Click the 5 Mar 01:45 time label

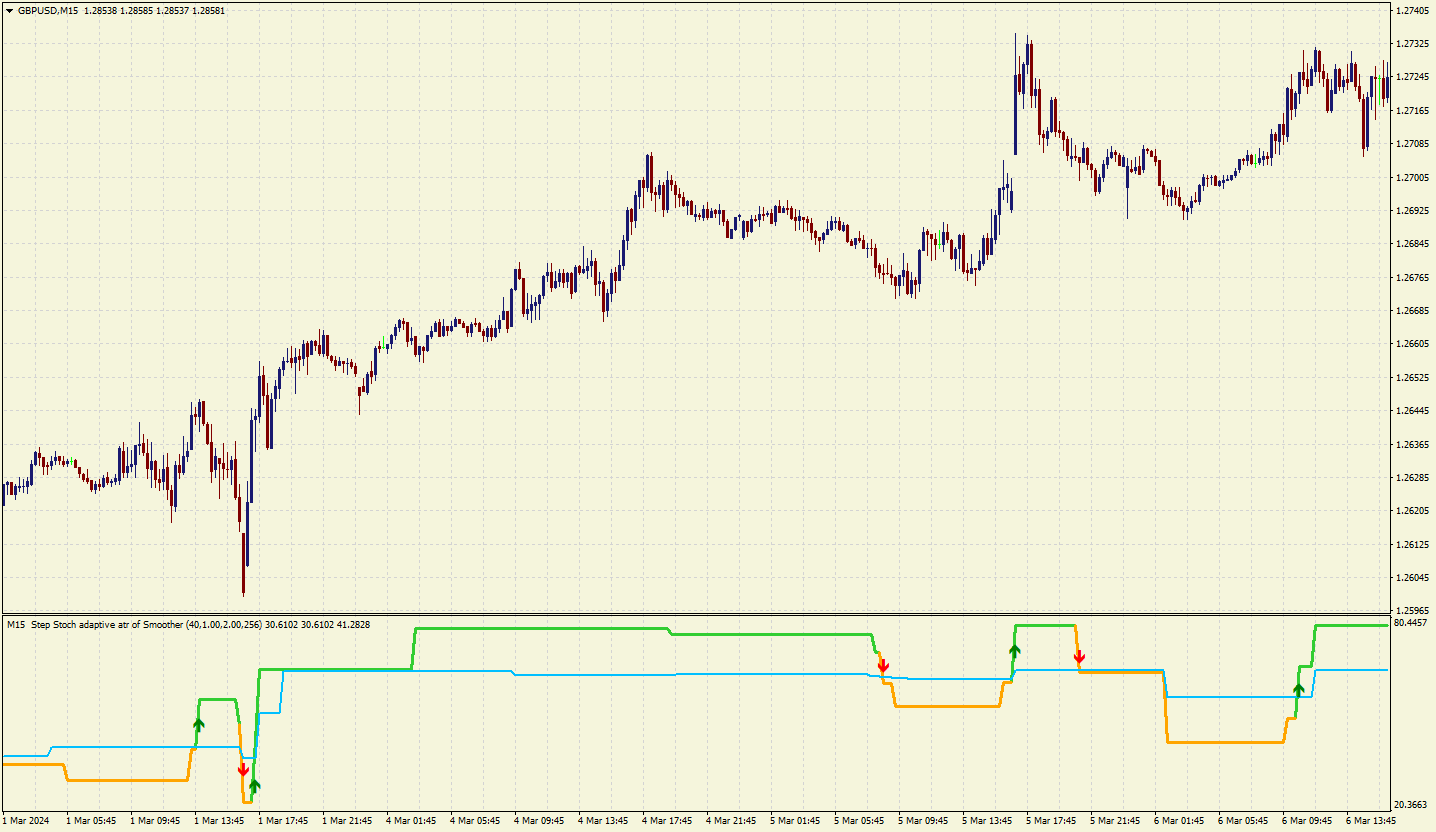(x=794, y=821)
